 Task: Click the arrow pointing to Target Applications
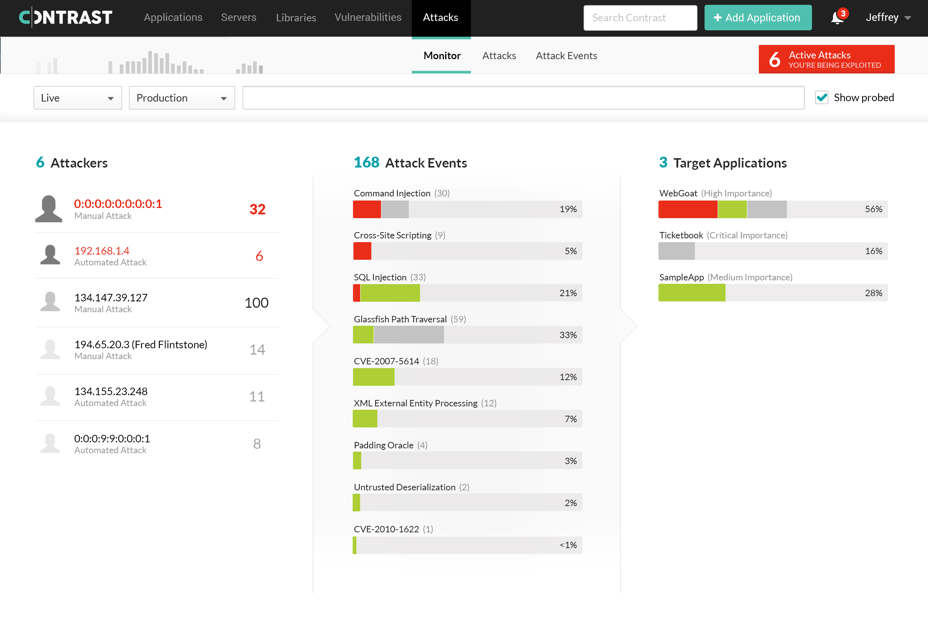627,325
